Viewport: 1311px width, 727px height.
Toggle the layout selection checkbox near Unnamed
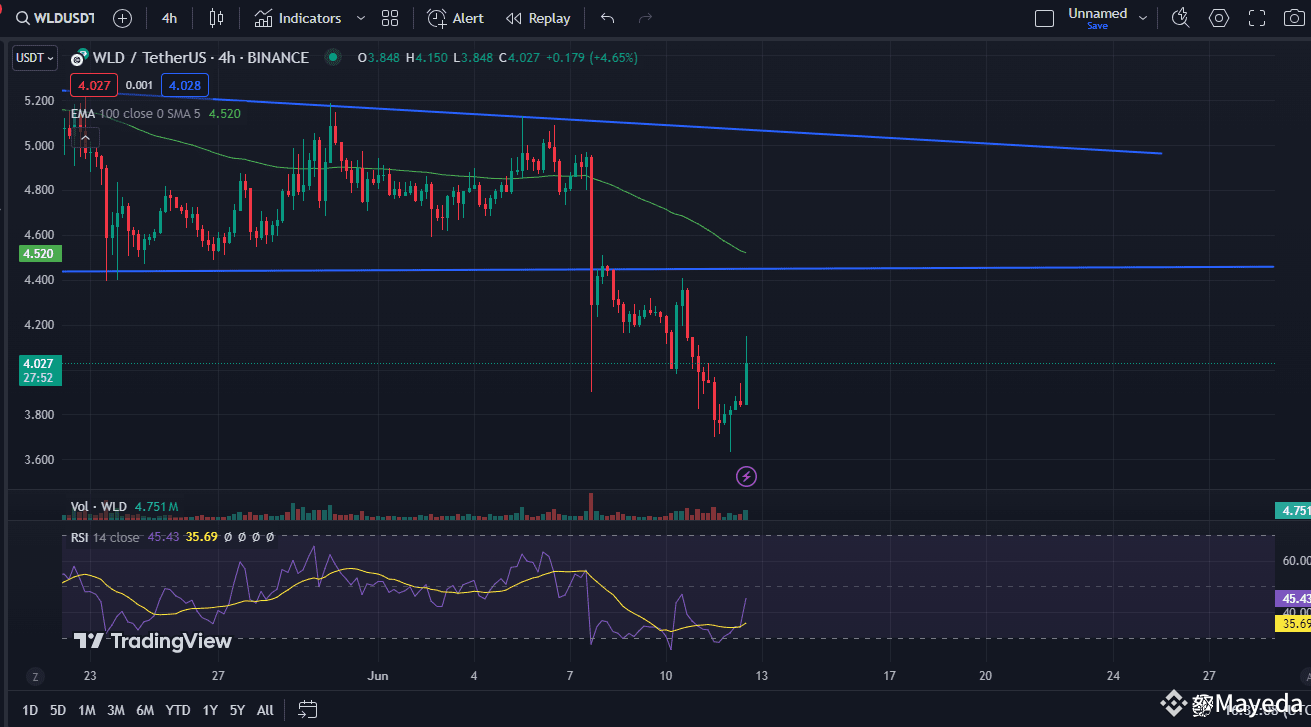coord(1044,17)
